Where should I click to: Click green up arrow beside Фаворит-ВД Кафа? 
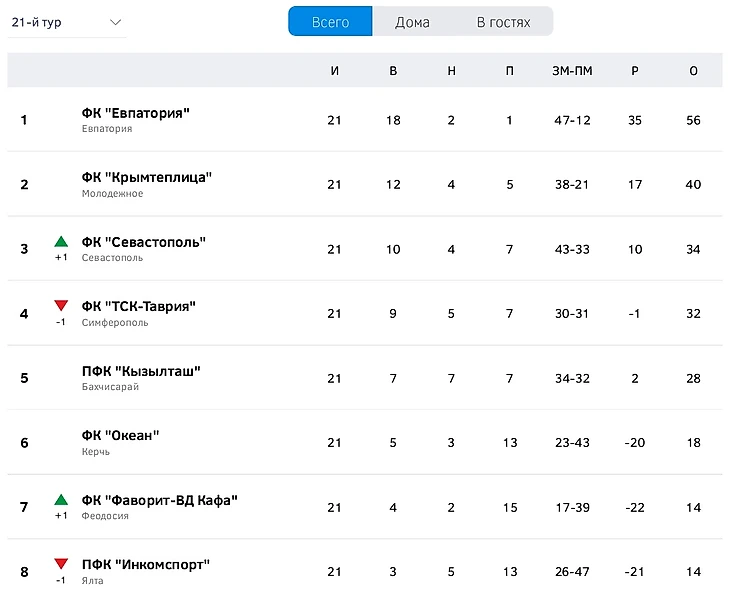click(61, 499)
